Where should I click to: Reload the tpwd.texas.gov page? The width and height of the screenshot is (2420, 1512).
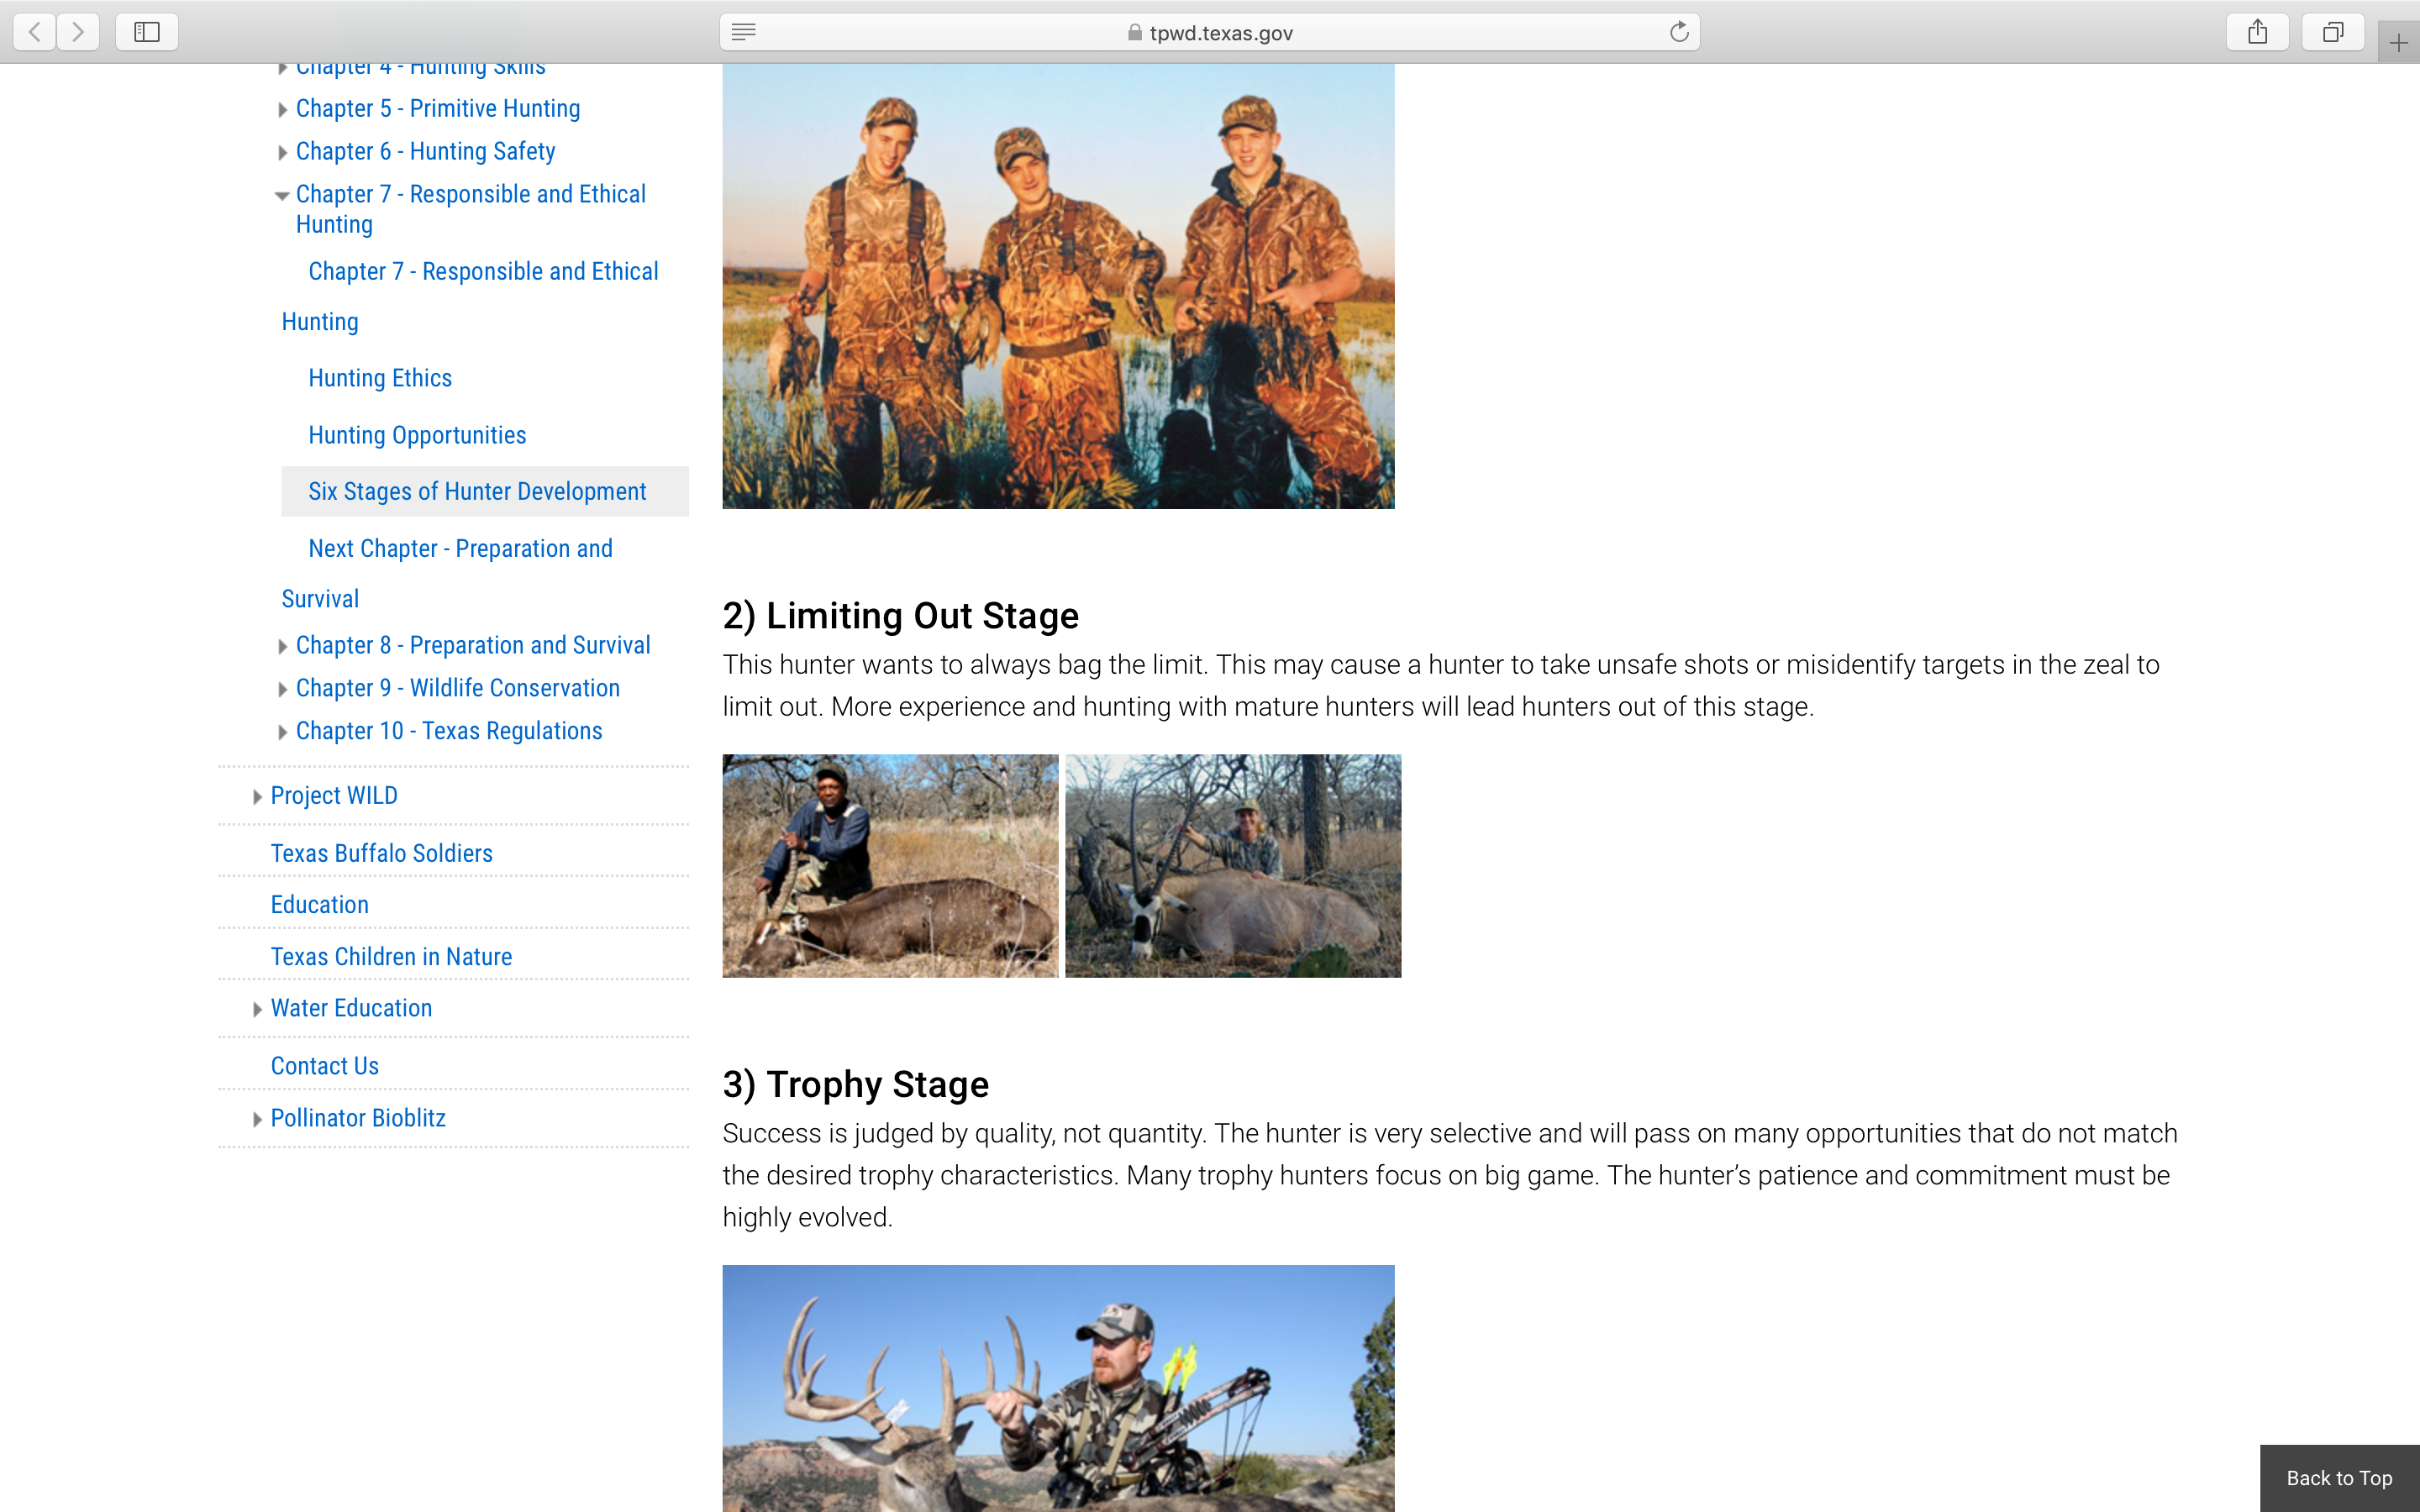(x=1679, y=32)
